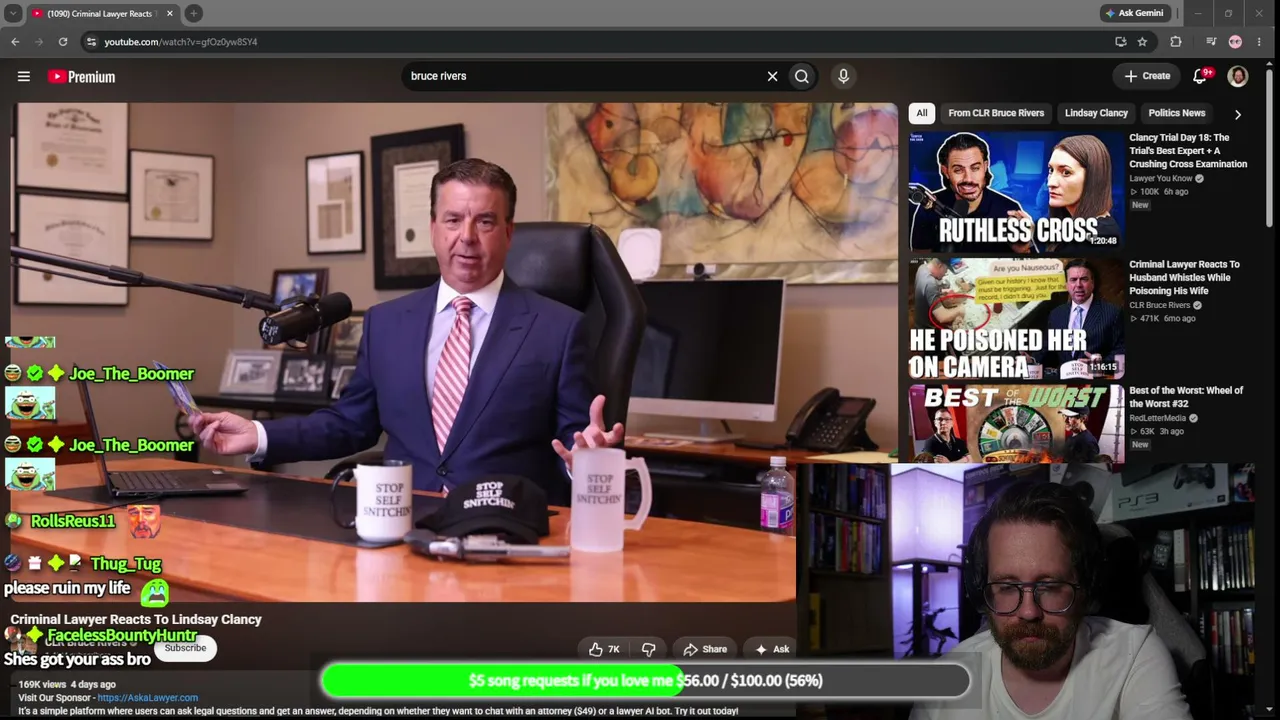Open the notifications bell

tap(1200, 76)
